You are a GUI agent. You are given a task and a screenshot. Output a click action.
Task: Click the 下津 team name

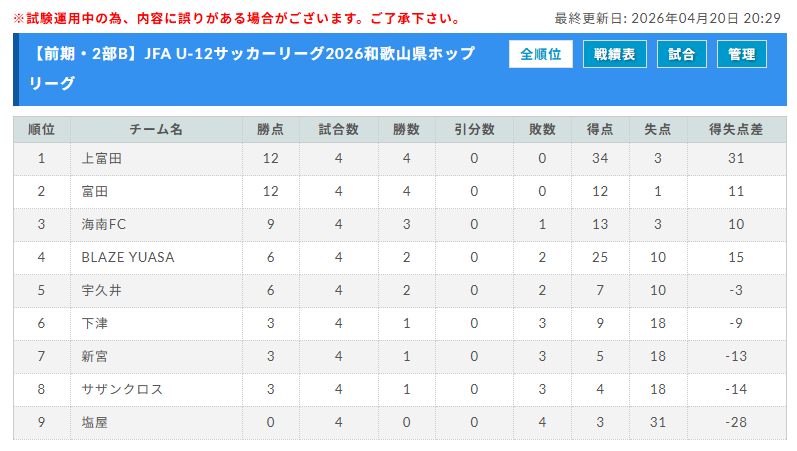[x=95, y=323]
